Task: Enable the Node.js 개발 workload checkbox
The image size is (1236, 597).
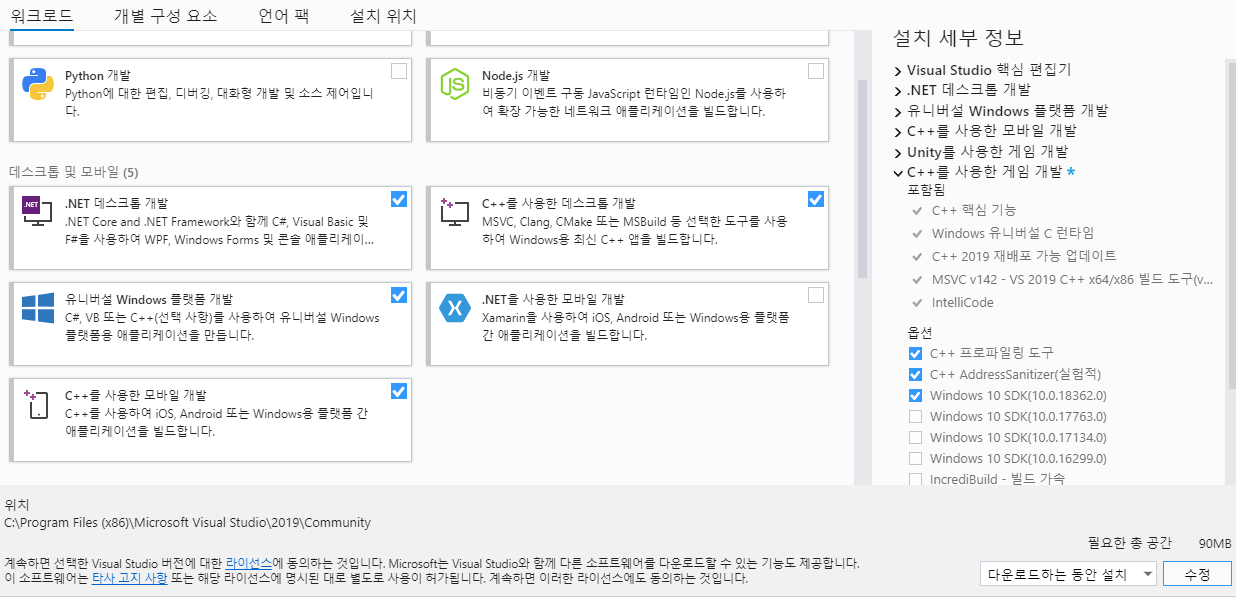Action: pyautogui.click(x=816, y=71)
